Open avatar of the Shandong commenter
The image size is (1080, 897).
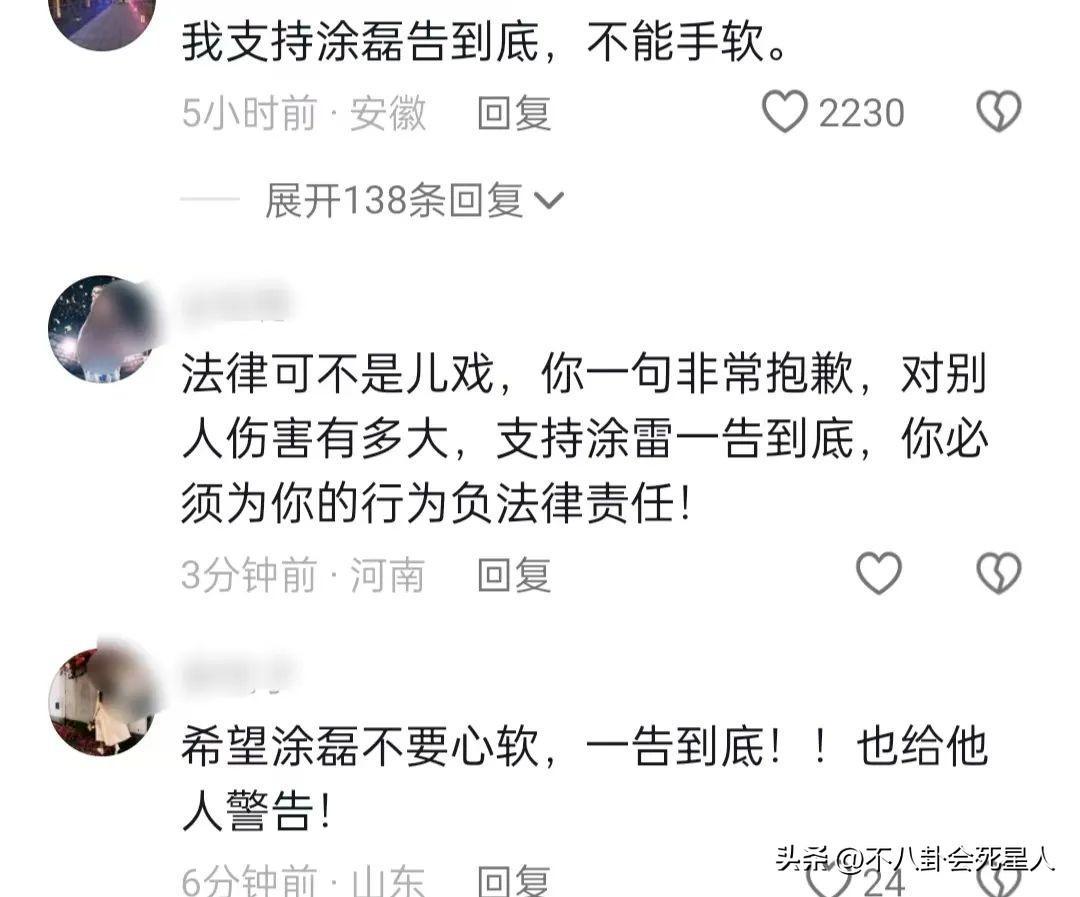[x=103, y=701]
